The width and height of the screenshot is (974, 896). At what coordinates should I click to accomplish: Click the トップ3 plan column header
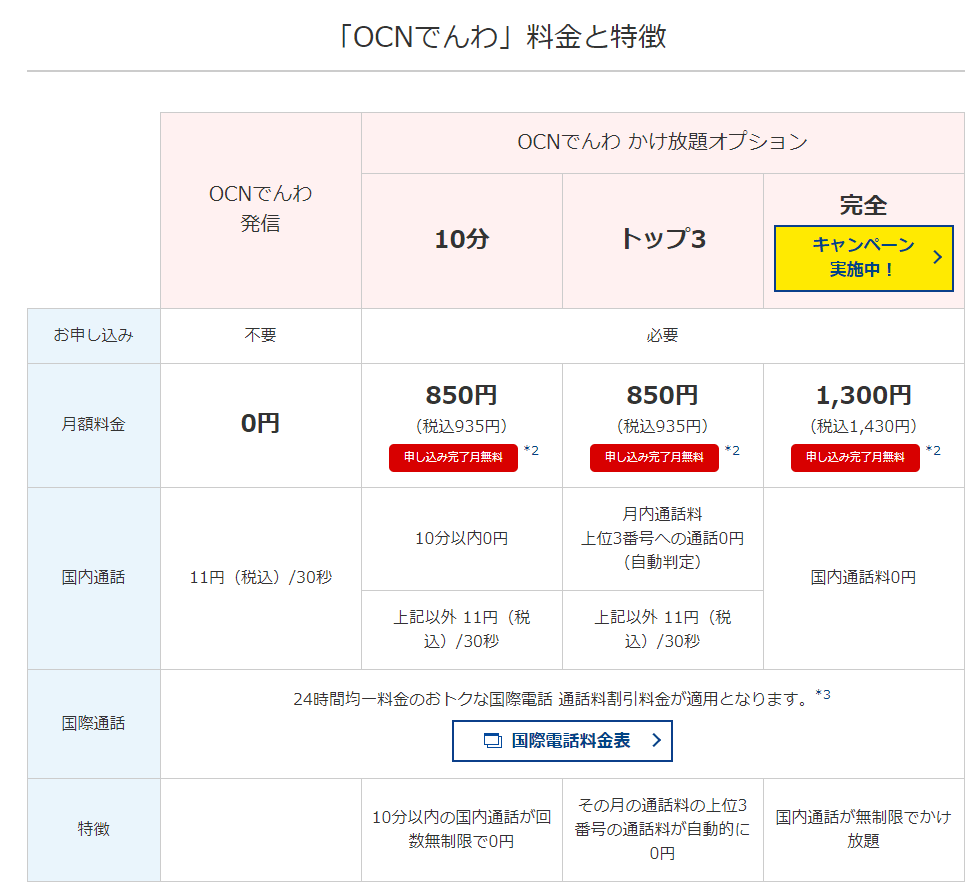pos(663,240)
